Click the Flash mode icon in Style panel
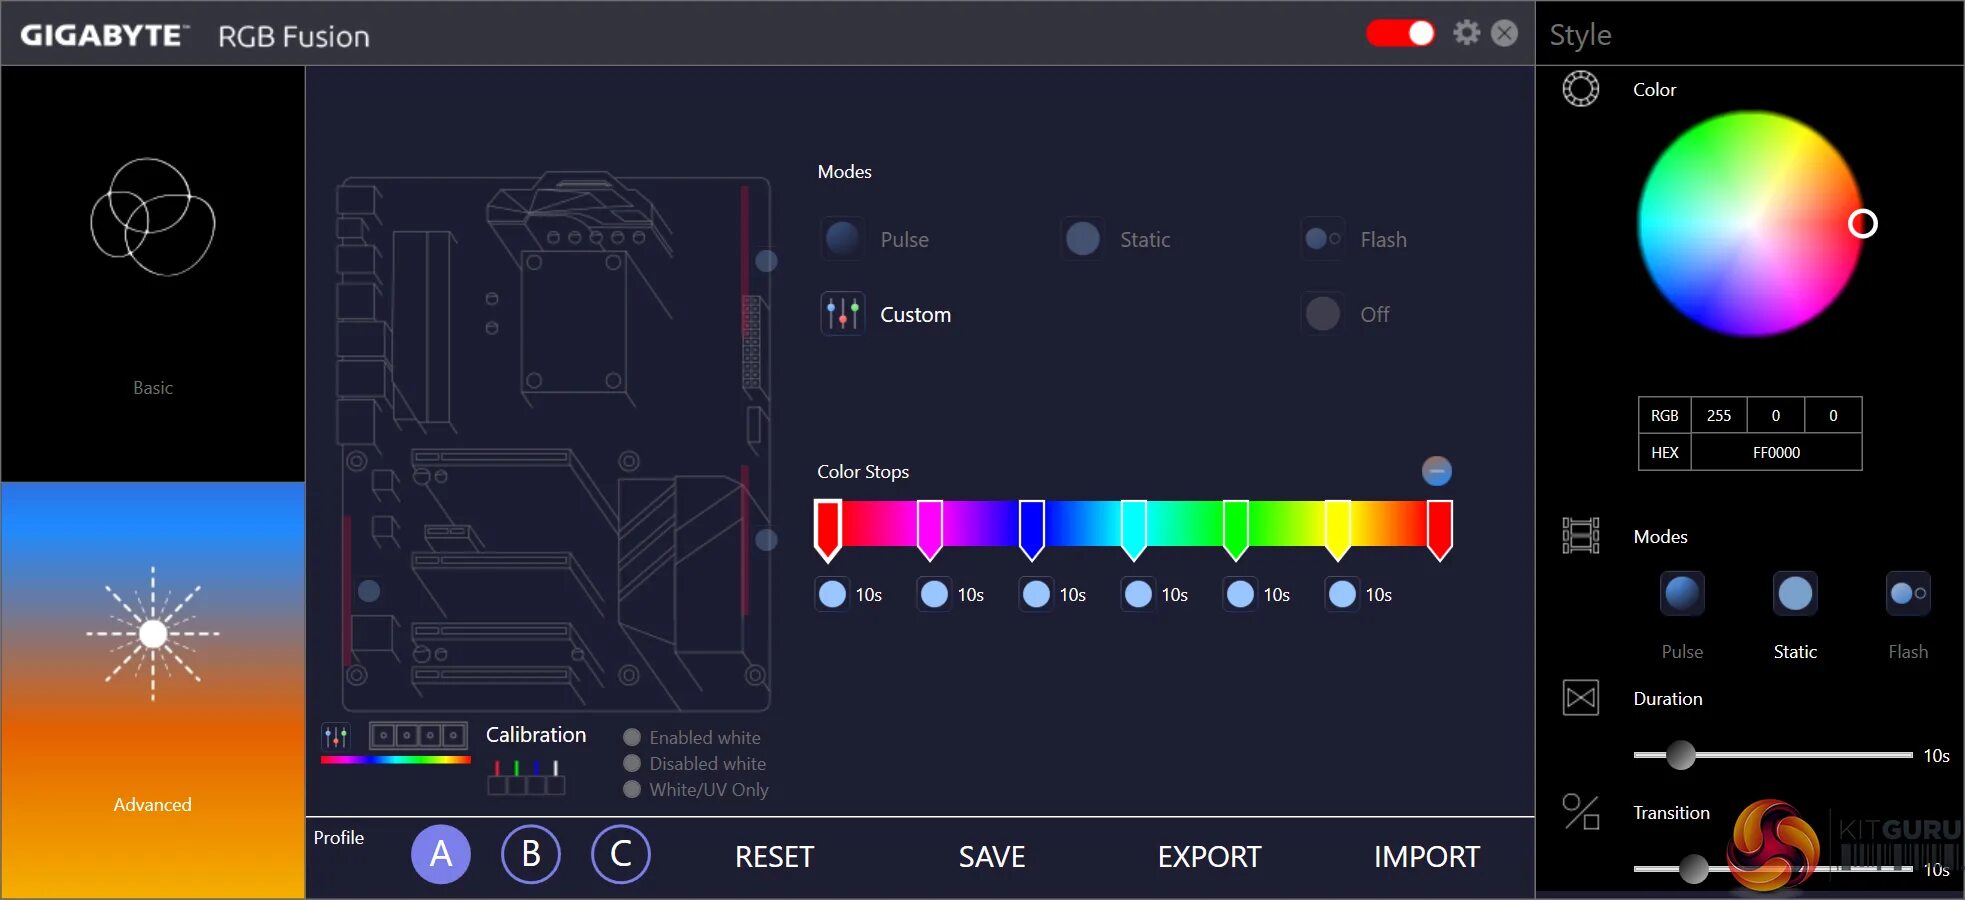Image resolution: width=1965 pixels, height=900 pixels. 1907,593
